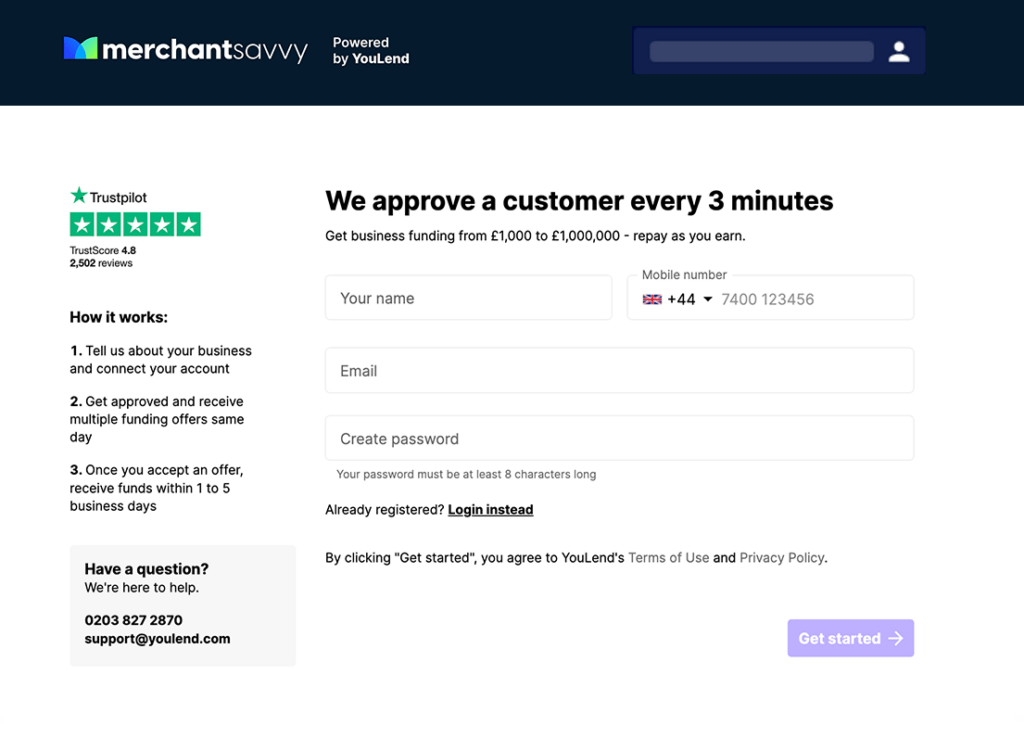
Task: Click the Your name field
Action: [468, 298]
